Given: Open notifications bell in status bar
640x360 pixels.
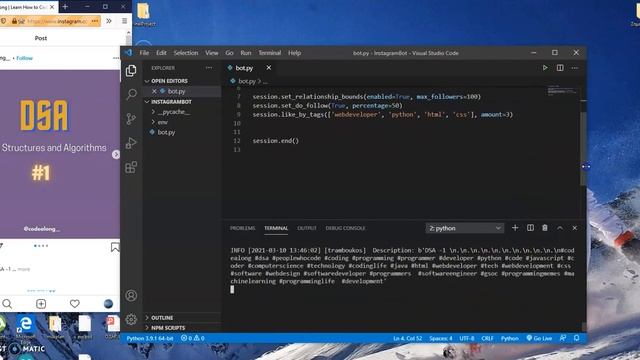Looking at the screenshot, I should pos(577,338).
